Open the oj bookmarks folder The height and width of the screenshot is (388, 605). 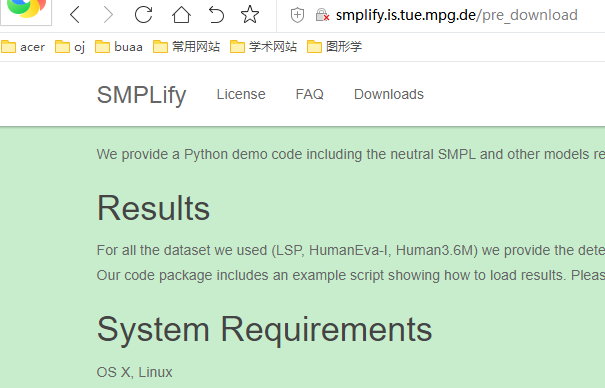pos(70,47)
